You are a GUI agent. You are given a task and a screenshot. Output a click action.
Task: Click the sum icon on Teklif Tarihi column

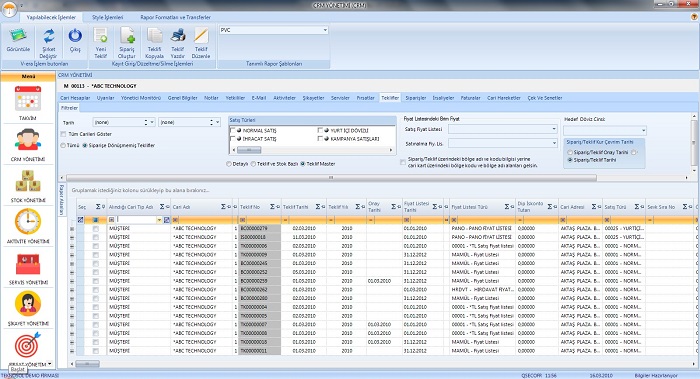(318, 207)
